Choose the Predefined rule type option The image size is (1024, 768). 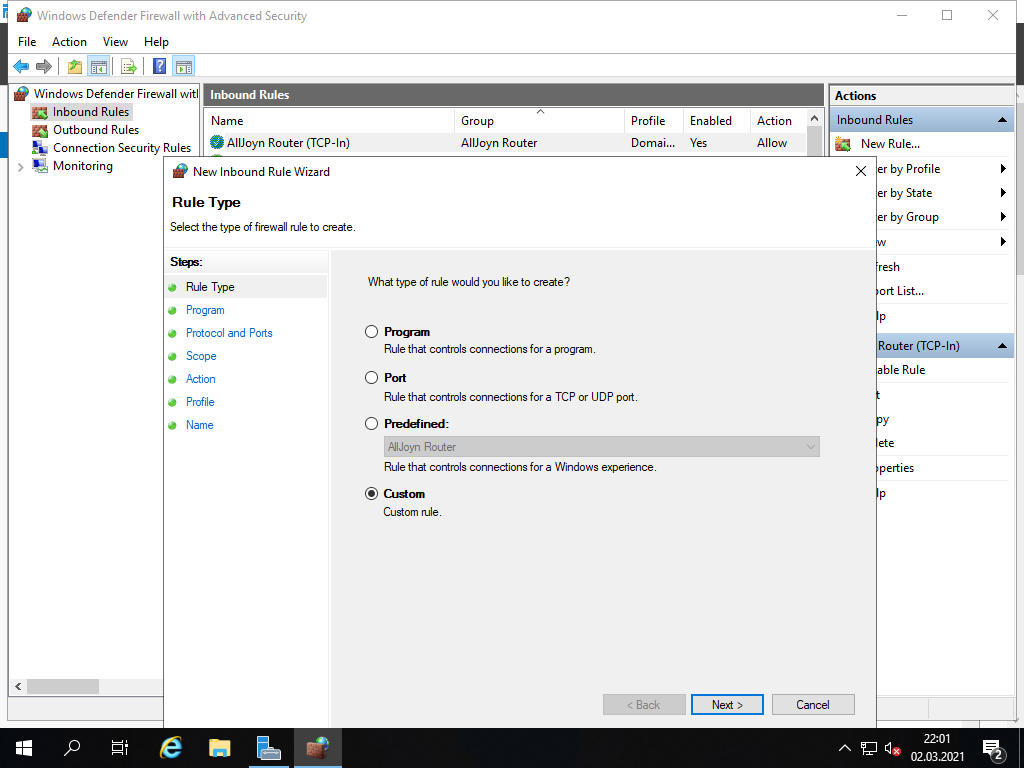point(372,424)
